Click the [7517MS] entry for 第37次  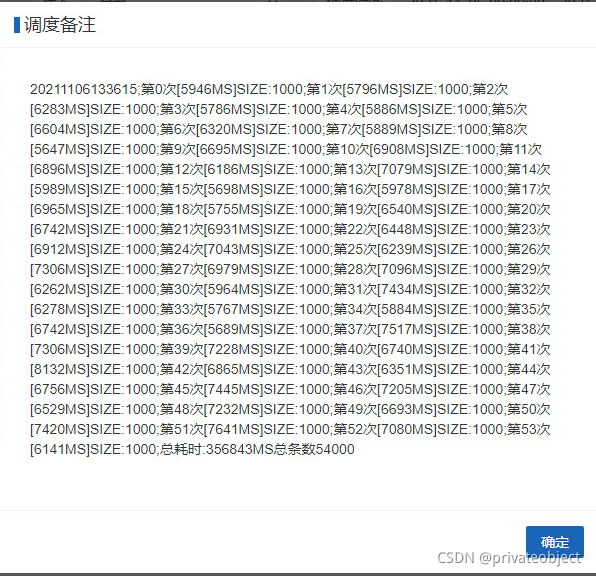coord(407,330)
